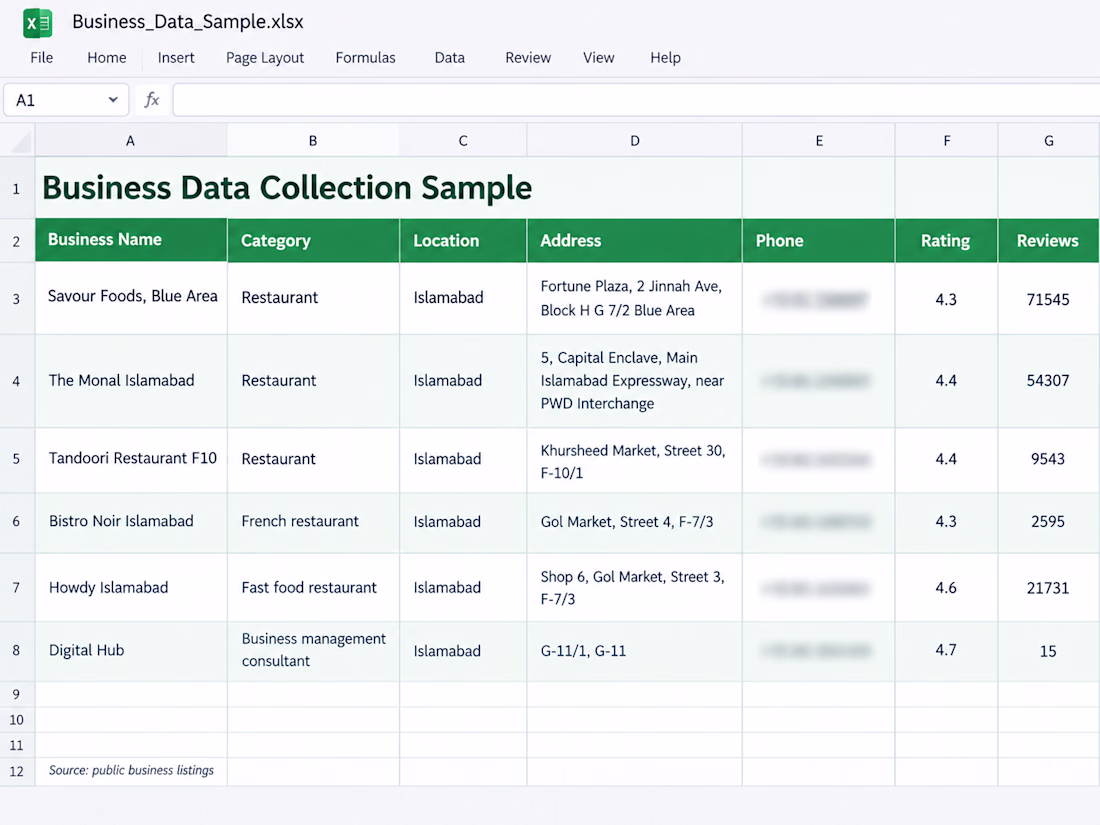Open the Insert tab

click(x=176, y=58)
